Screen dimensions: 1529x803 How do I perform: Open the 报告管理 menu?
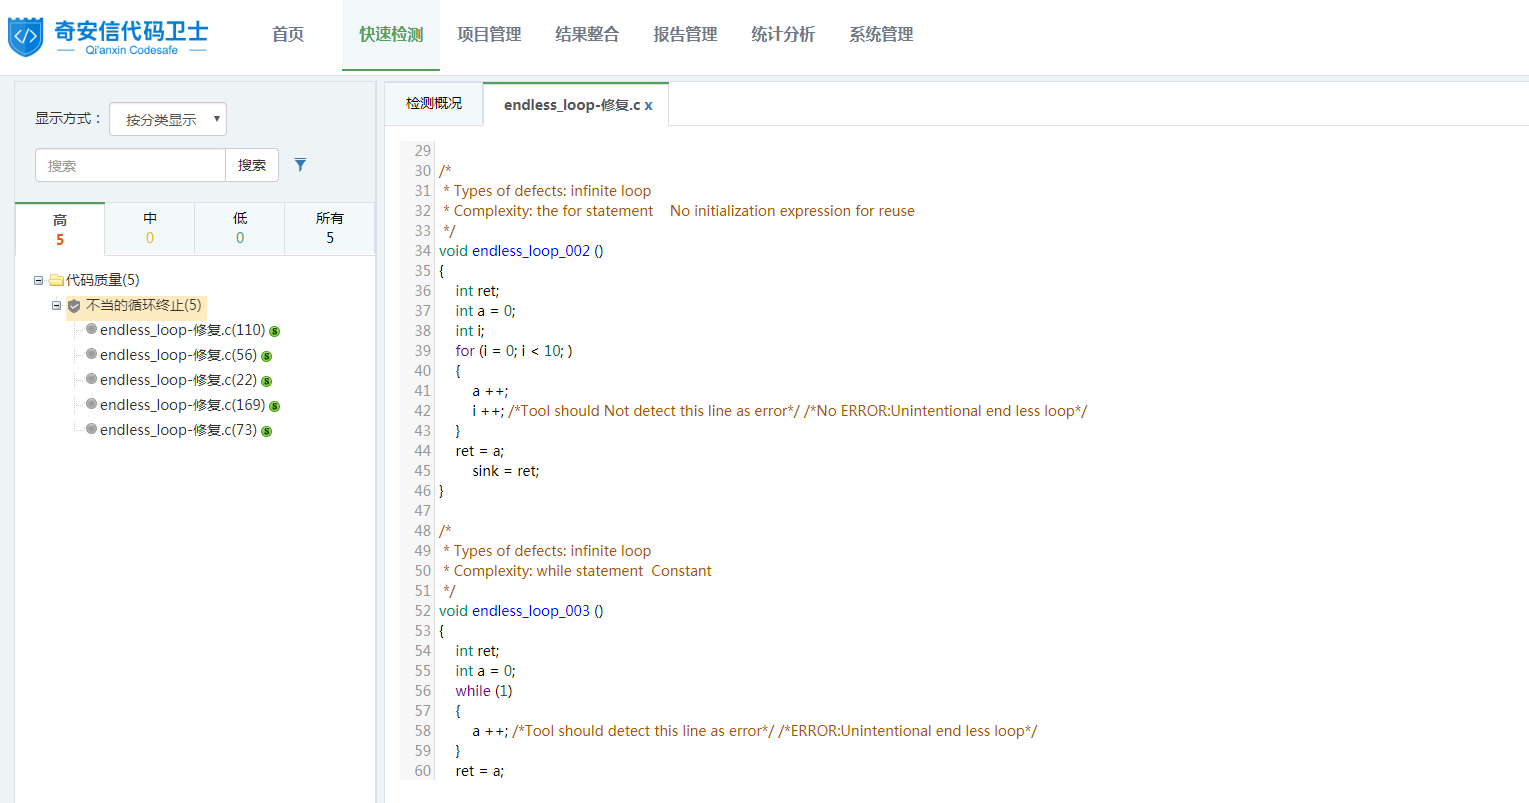(x=685, y=35)
